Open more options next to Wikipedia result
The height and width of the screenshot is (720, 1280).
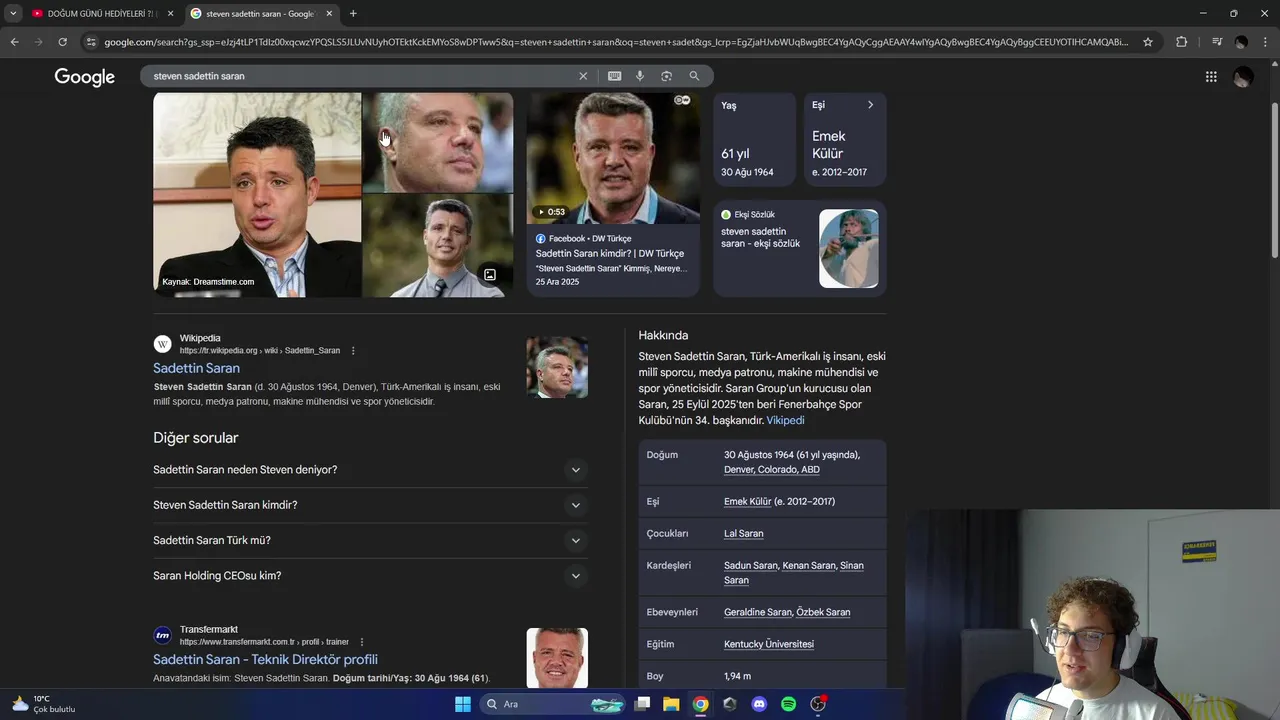[x=353, y=351]
